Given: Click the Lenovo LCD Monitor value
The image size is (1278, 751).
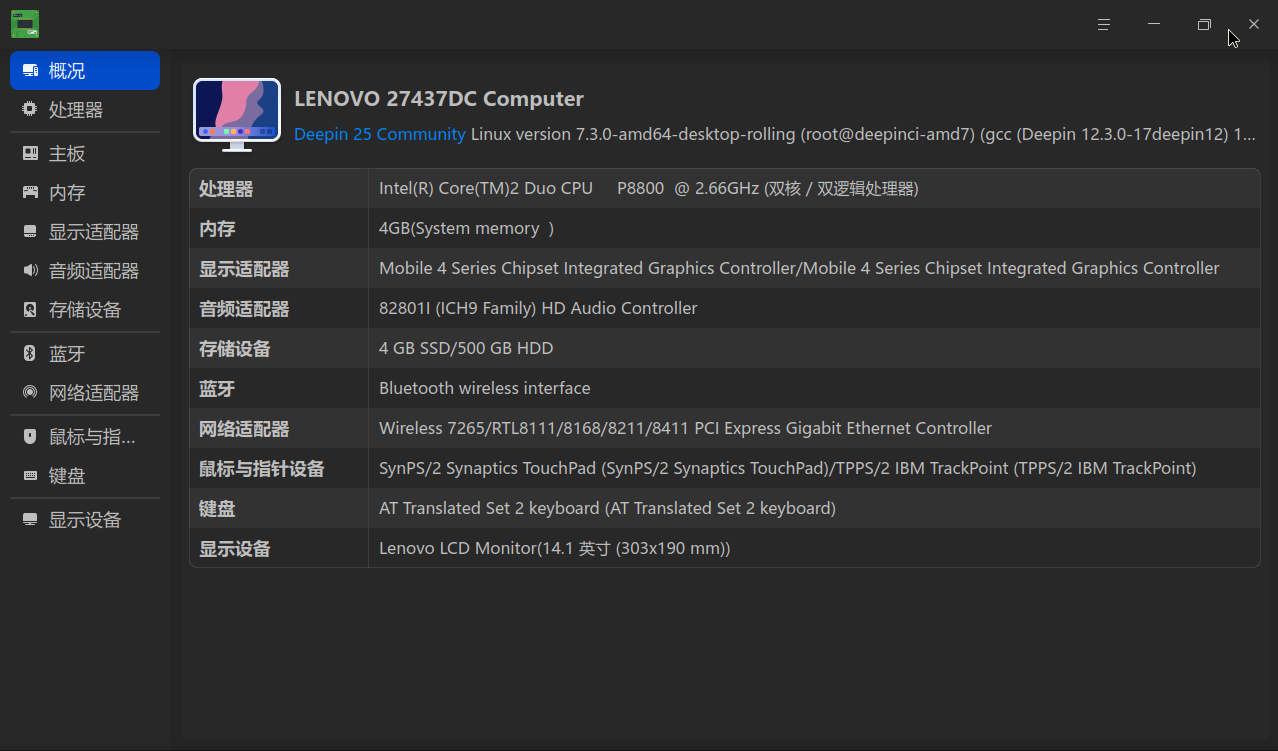Looking at the screenshot, I should (x=555, y=548).
